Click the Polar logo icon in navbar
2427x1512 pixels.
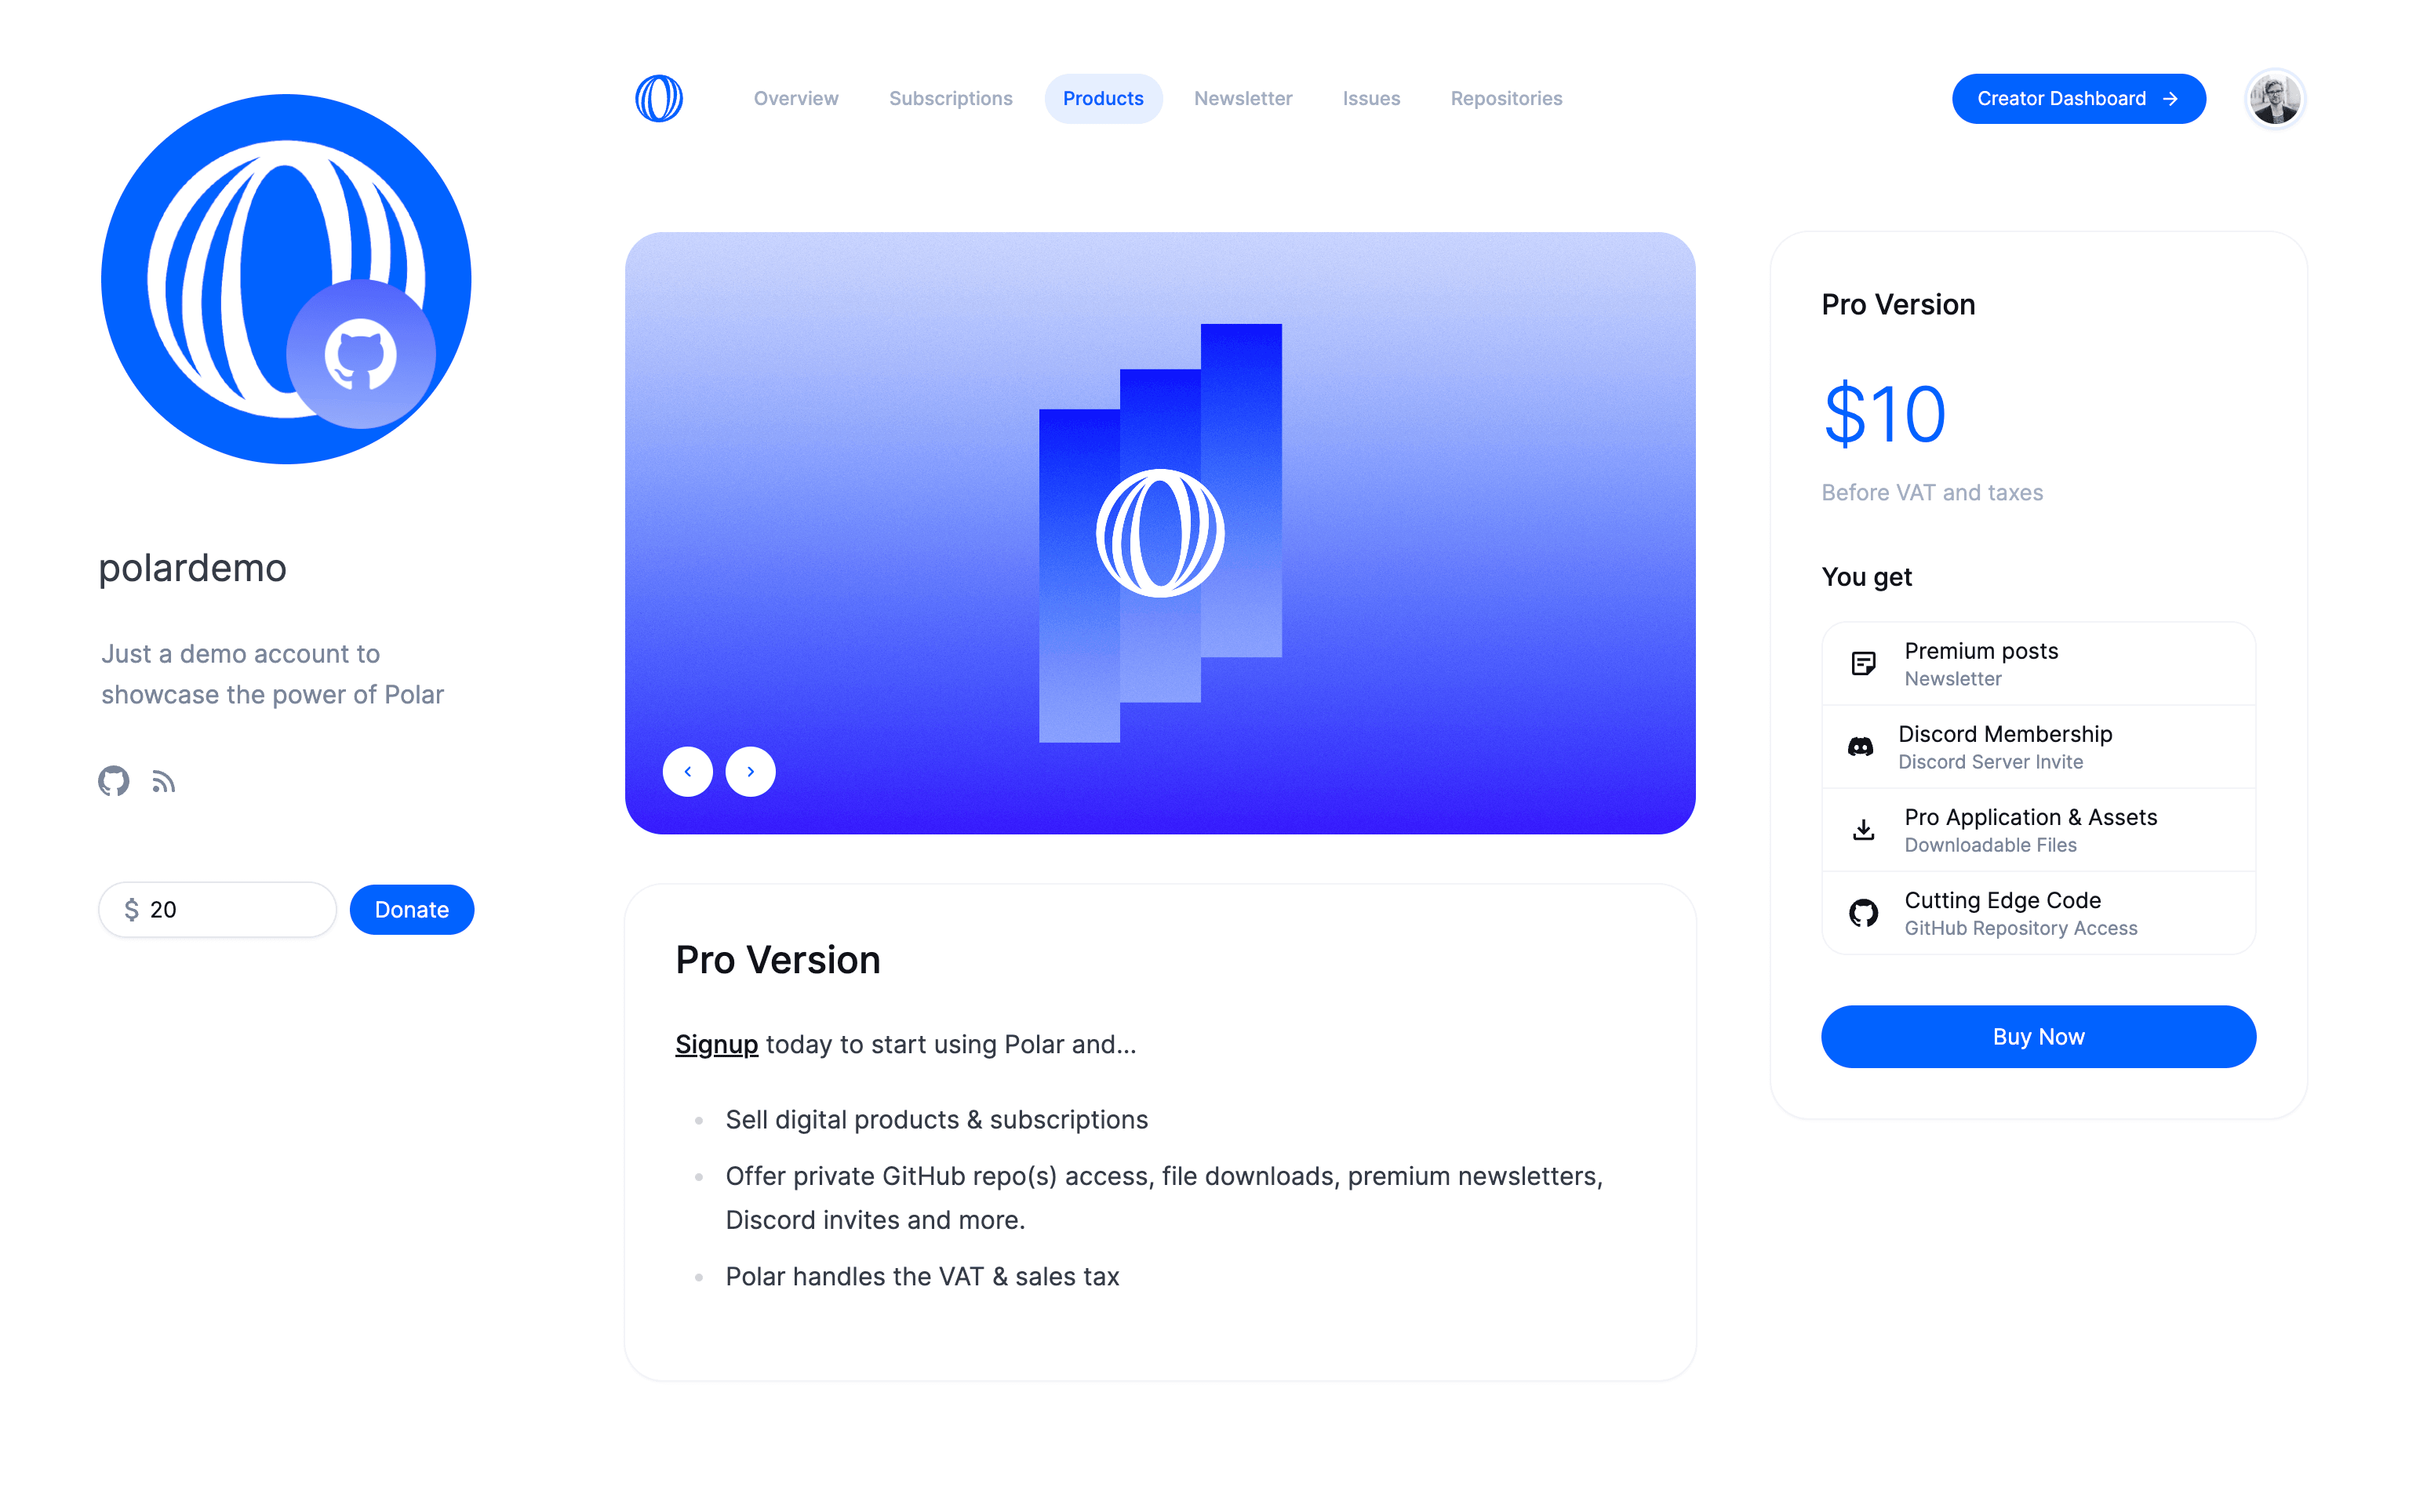pyautogui.click(x=660, y=97)
